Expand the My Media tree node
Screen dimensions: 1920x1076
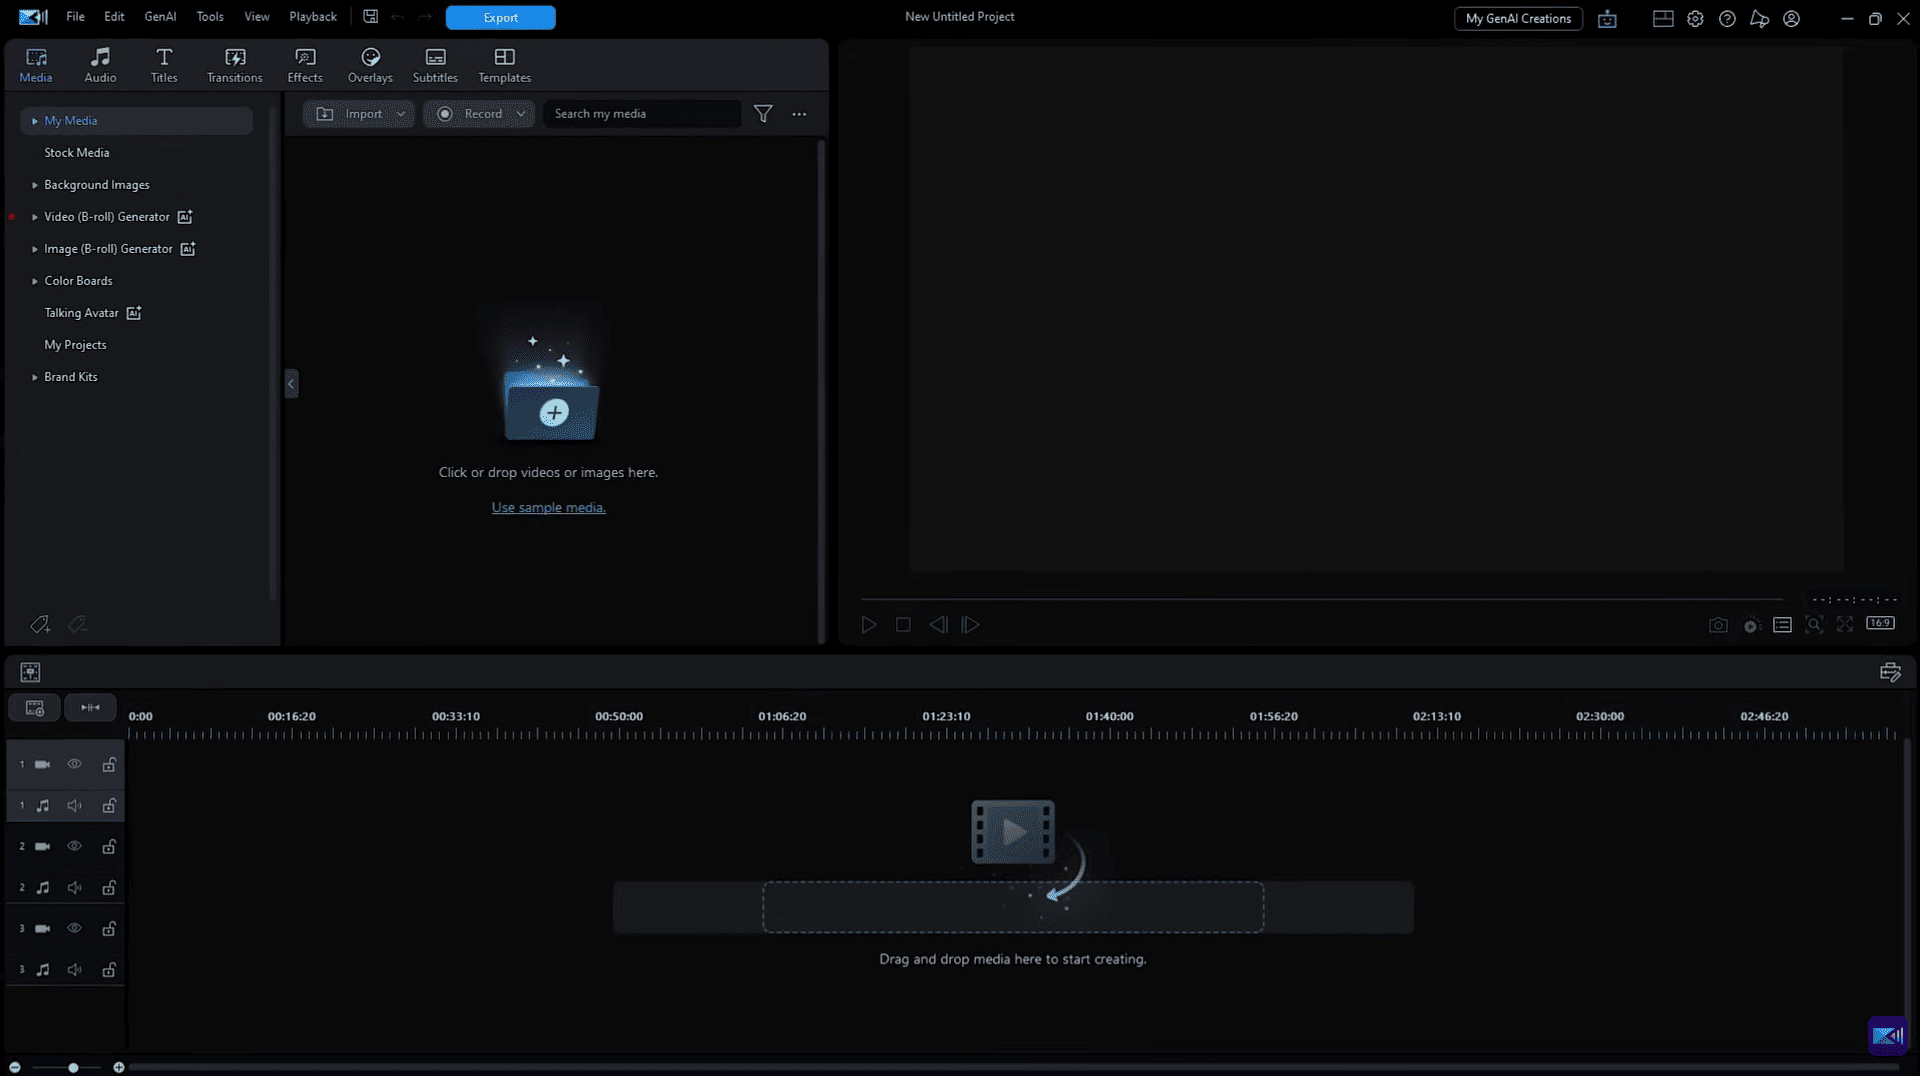point(35,121)
